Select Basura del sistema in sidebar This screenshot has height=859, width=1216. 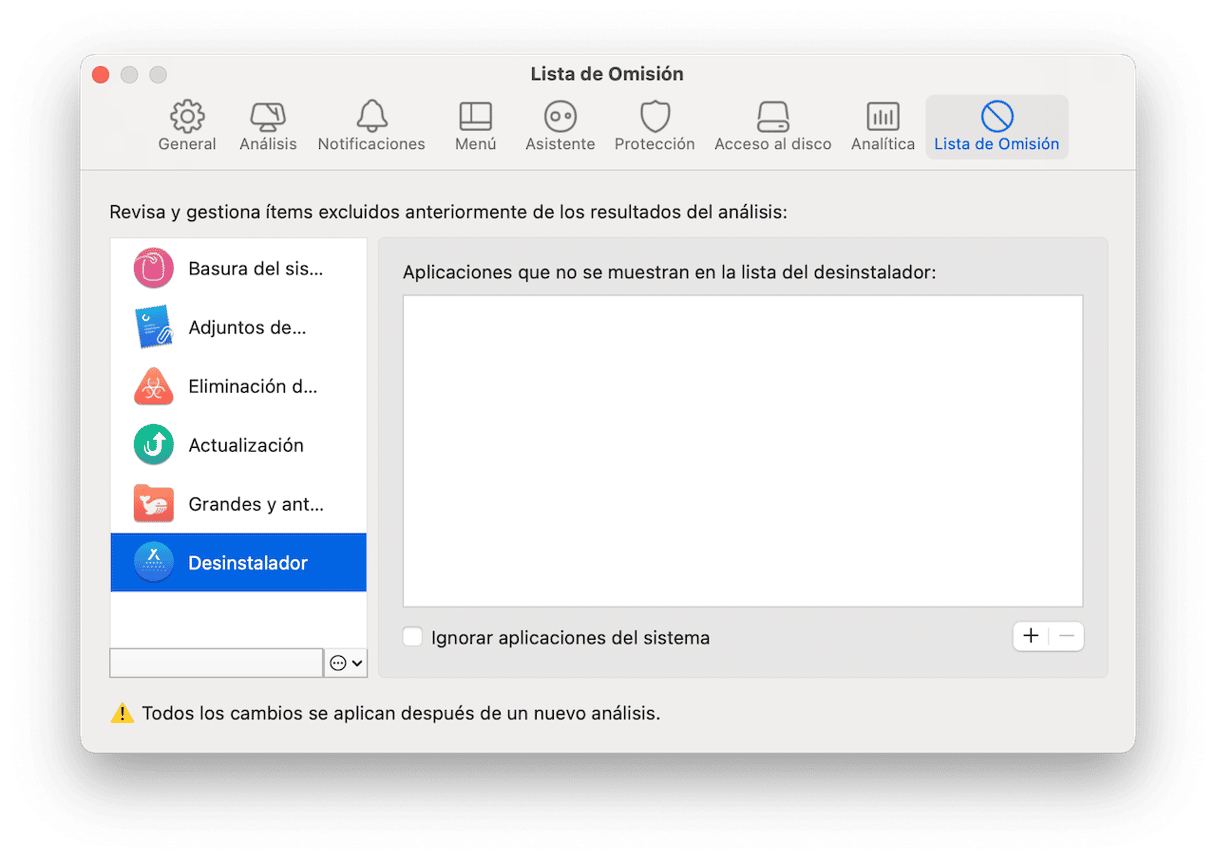238,269
